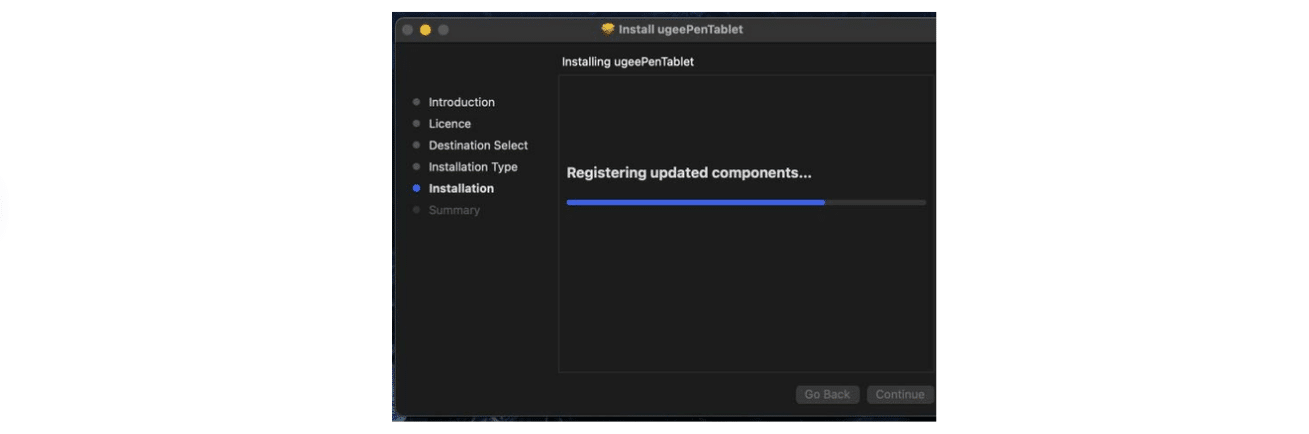Click the package icon in the title bar

point(607,29)
